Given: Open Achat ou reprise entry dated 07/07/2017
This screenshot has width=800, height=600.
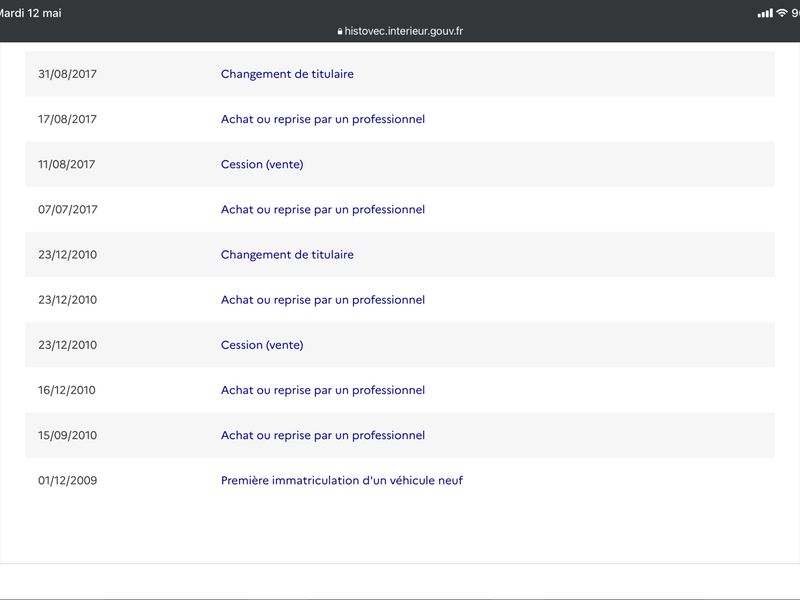Looking at the screenshot, I should coord(322,209).
